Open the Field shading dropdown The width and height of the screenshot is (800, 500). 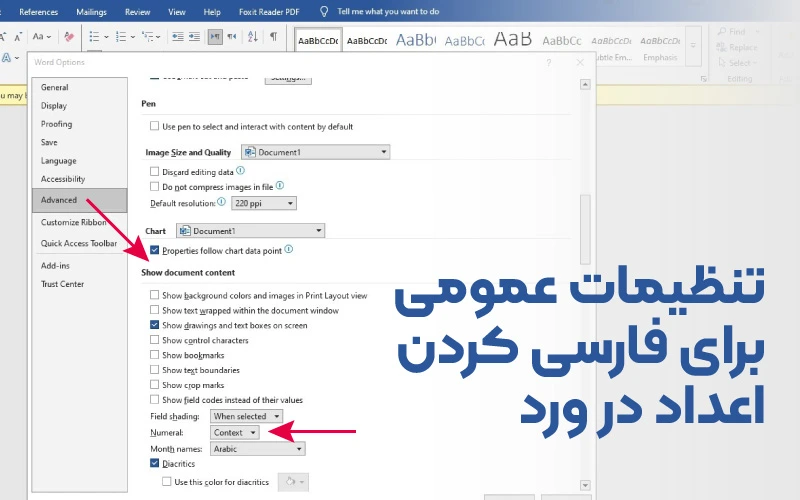point(246,416)
